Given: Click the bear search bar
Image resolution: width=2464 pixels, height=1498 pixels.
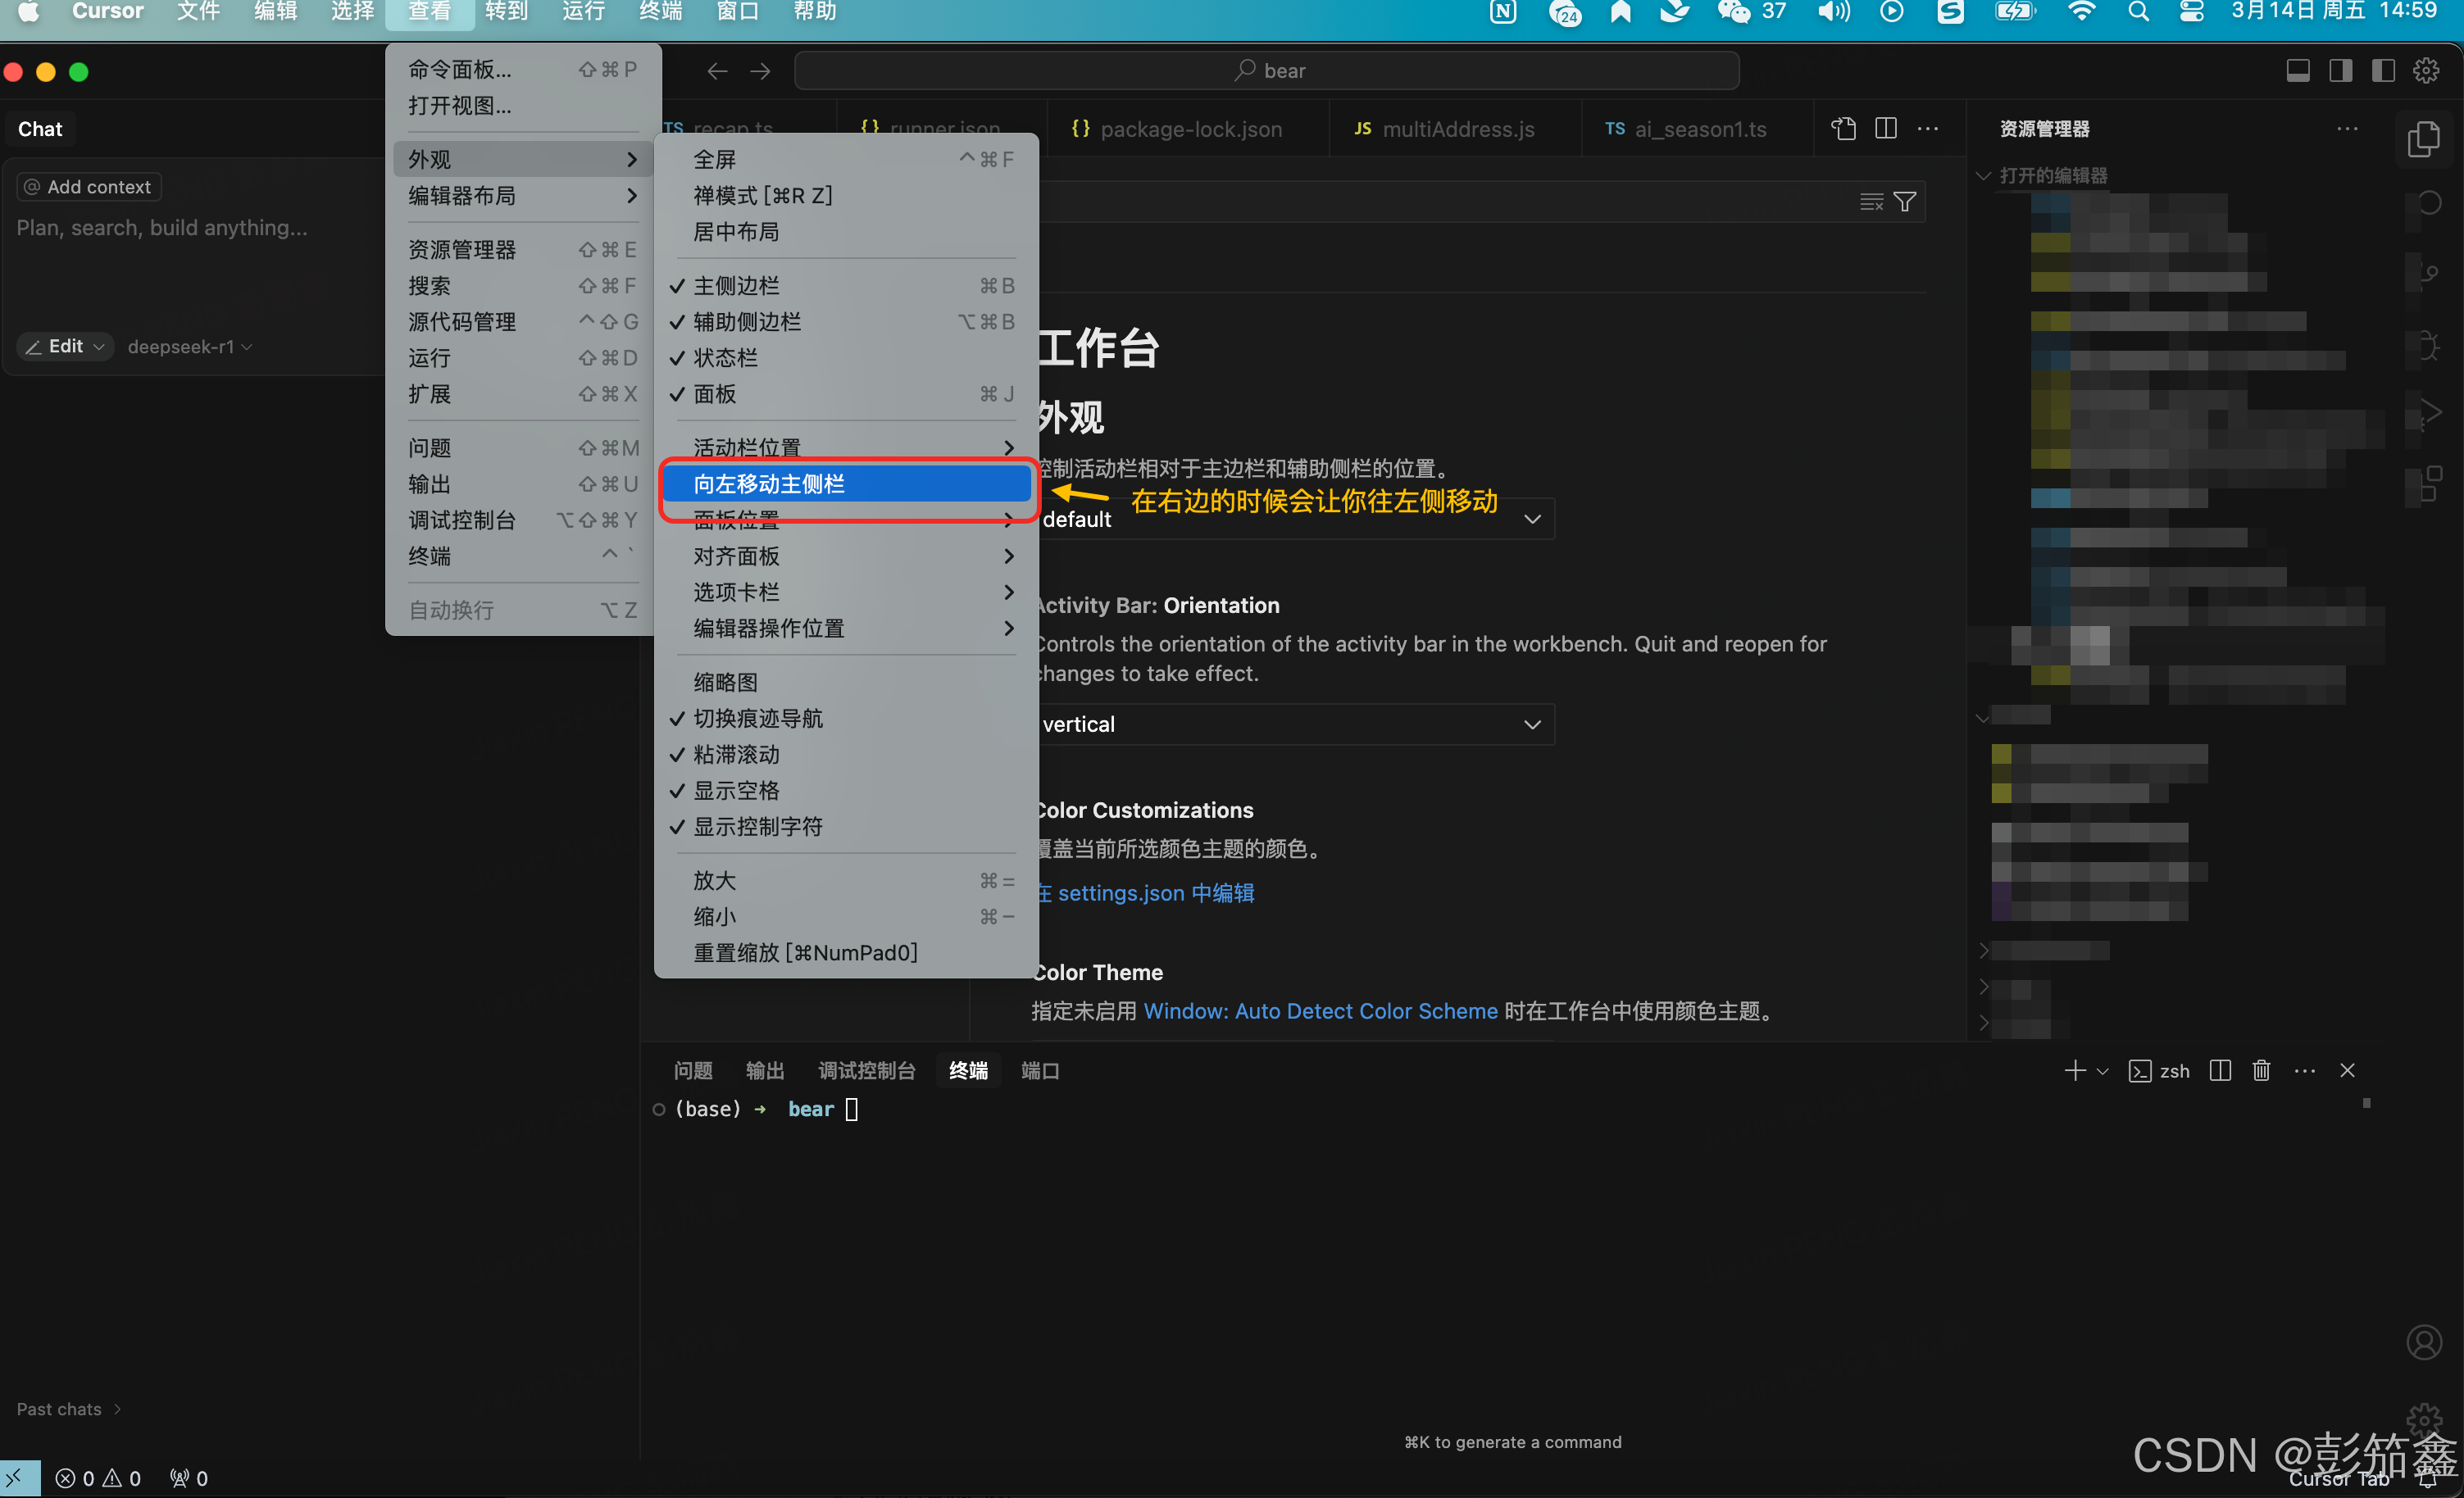Looking at the screenshot, I should (x=1266, y=71).
